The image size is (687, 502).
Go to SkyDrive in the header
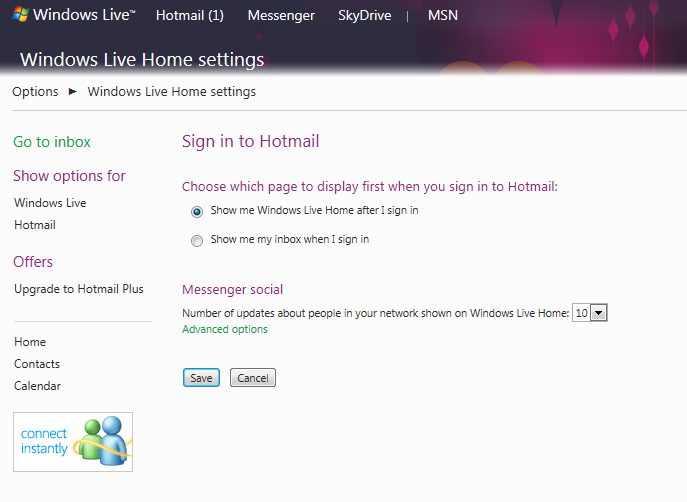[x=365, y=15]
